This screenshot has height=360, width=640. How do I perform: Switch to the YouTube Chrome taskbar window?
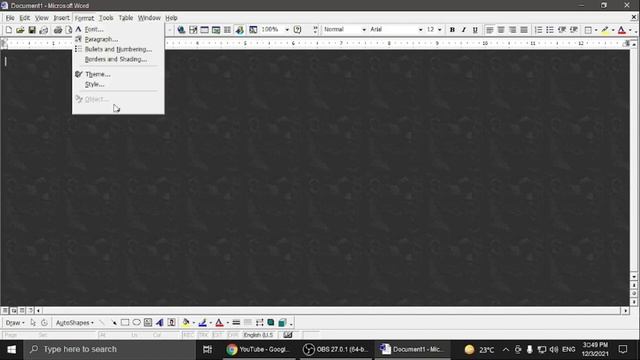(259, 349)
